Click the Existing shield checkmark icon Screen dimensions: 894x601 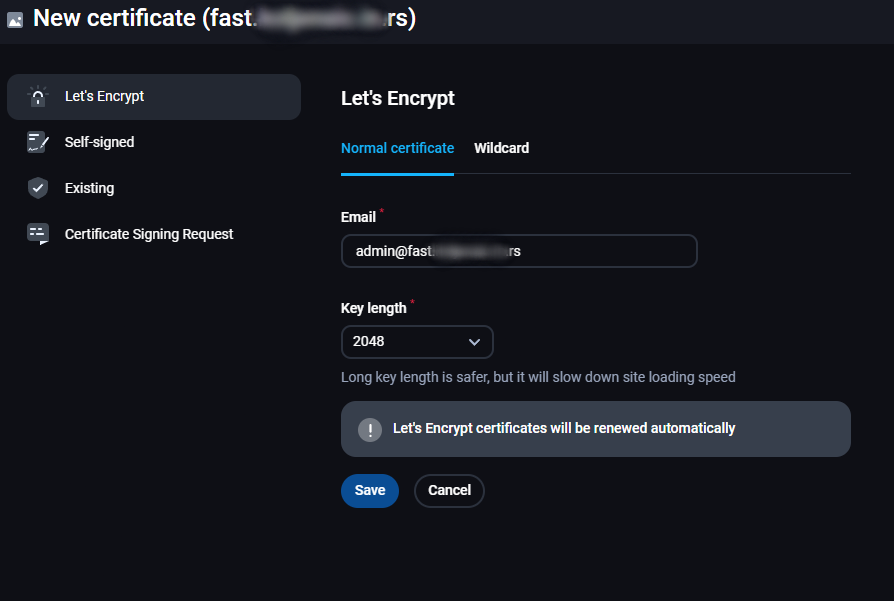coord(38,188)
